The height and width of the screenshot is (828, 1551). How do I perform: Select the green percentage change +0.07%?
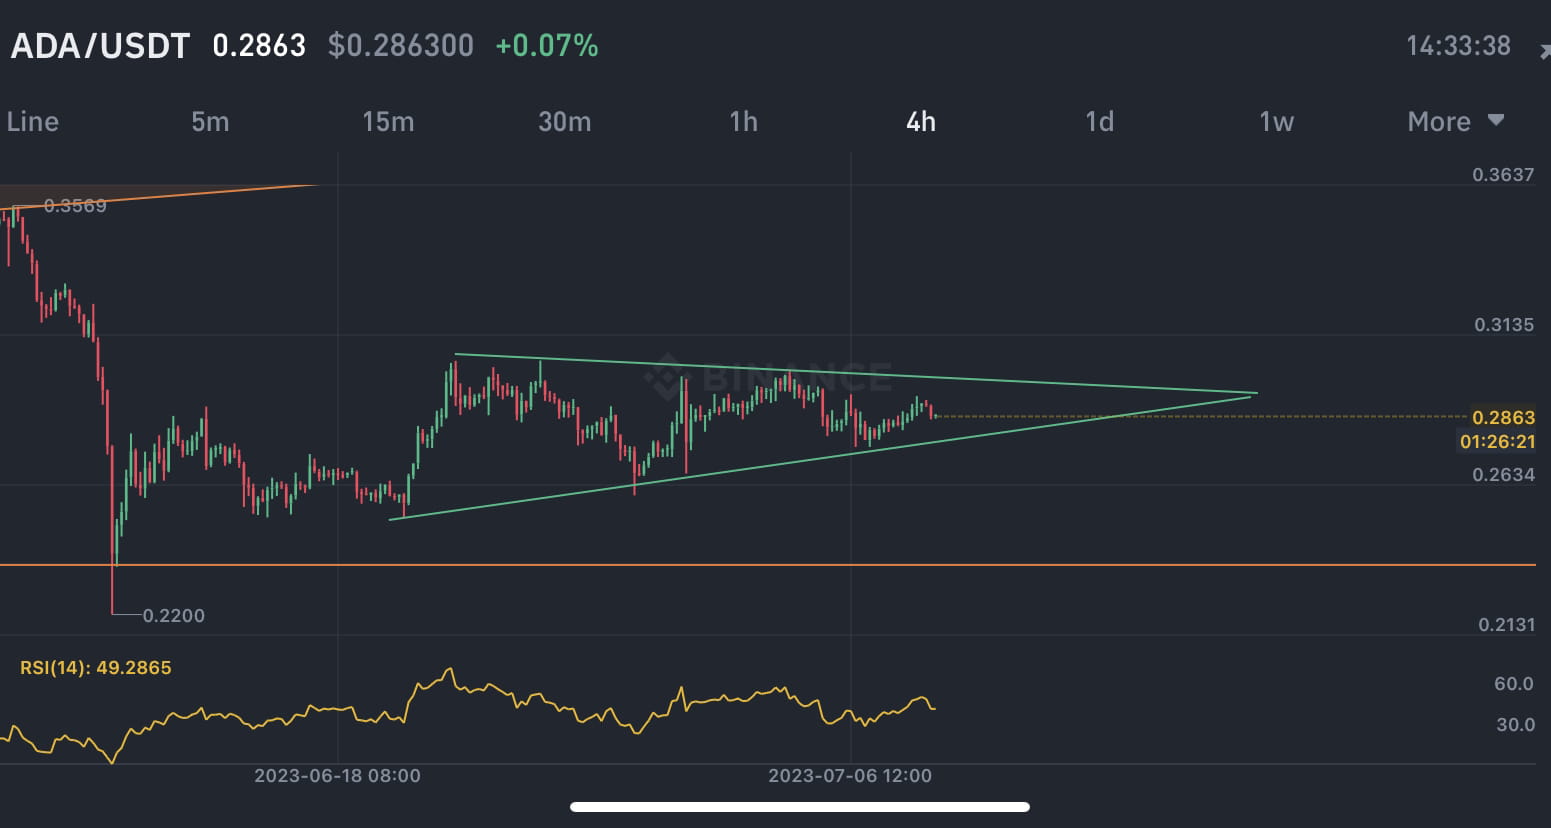point(546,45)
